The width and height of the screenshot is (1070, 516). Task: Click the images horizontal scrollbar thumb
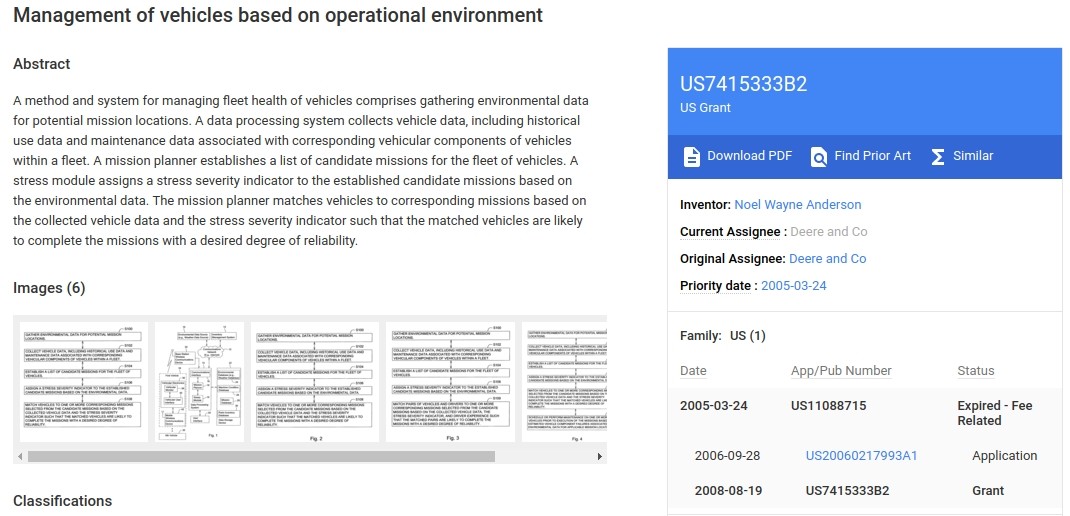(260, 457)
